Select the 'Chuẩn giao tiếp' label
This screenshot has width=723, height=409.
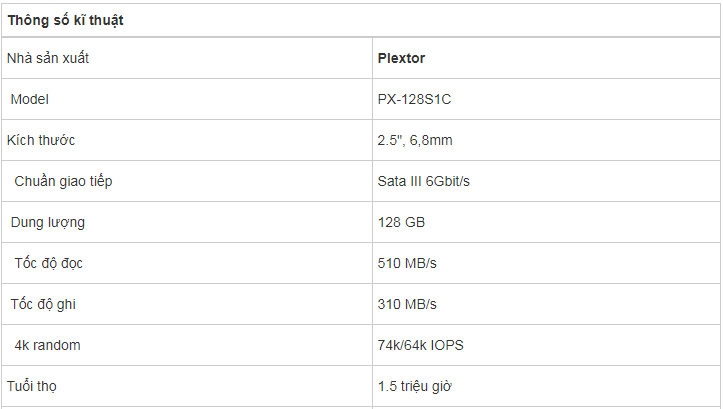coord(63,181)
